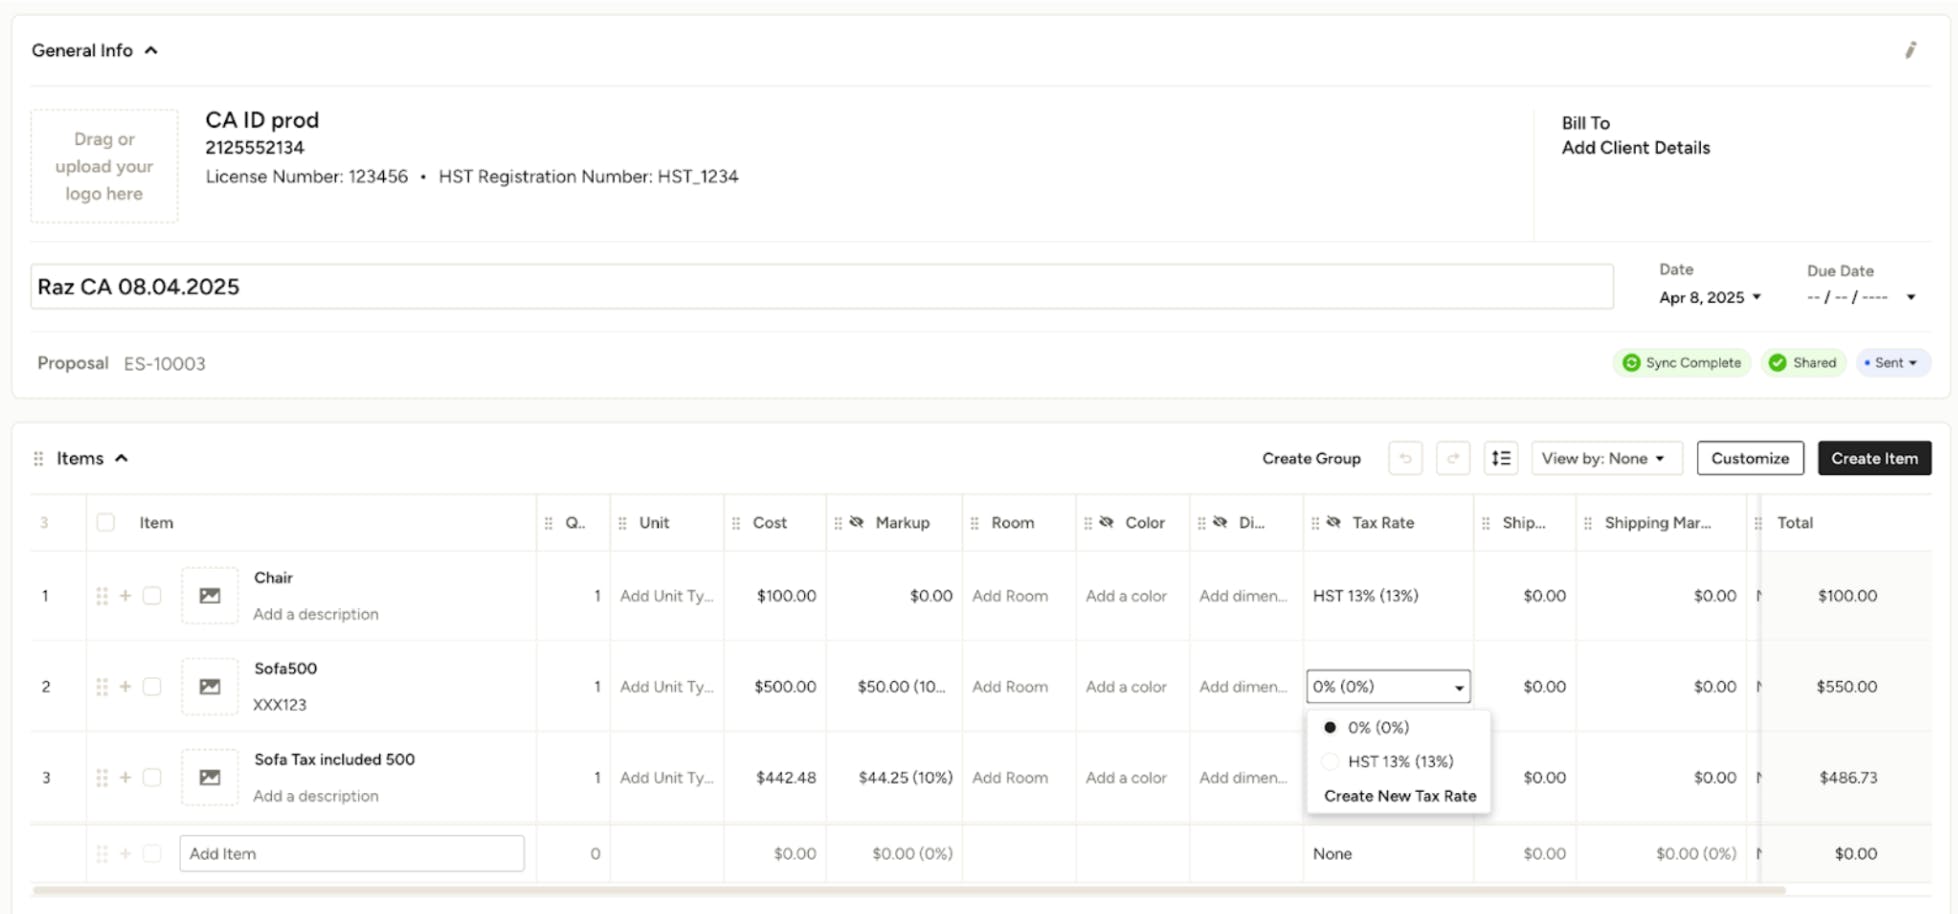The width and height of the screenshot is (1958, 914).
Task: Click the Customize button
Action: click(1750, 458)
